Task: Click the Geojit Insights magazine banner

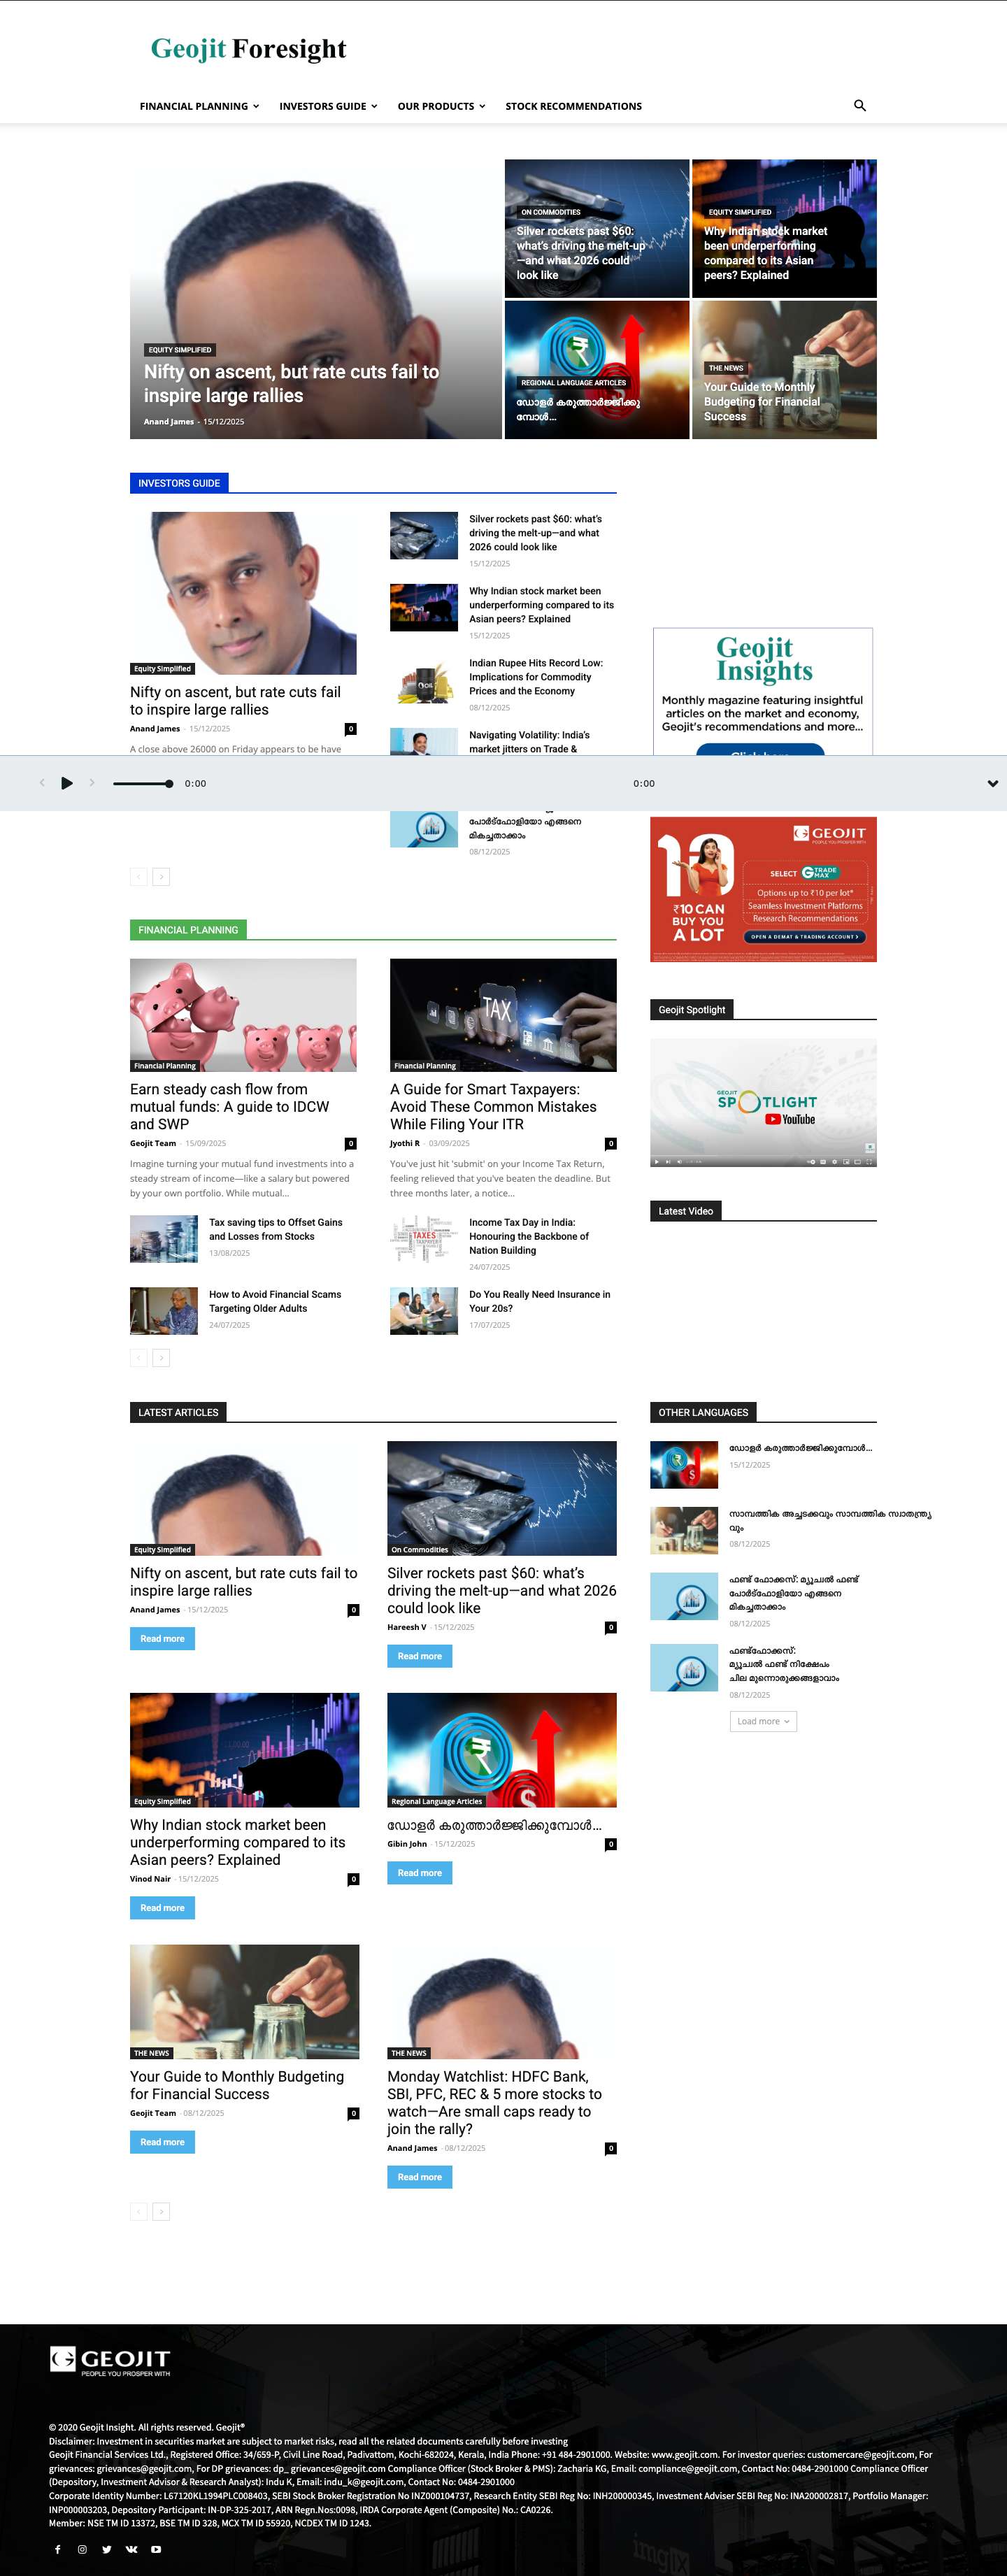Action: point(763,692)
